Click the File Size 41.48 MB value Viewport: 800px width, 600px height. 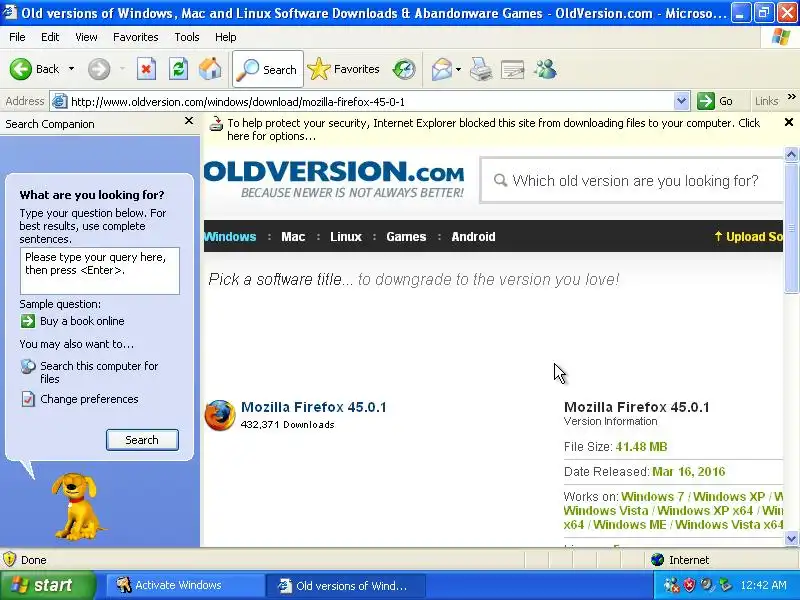pos(641,447)
